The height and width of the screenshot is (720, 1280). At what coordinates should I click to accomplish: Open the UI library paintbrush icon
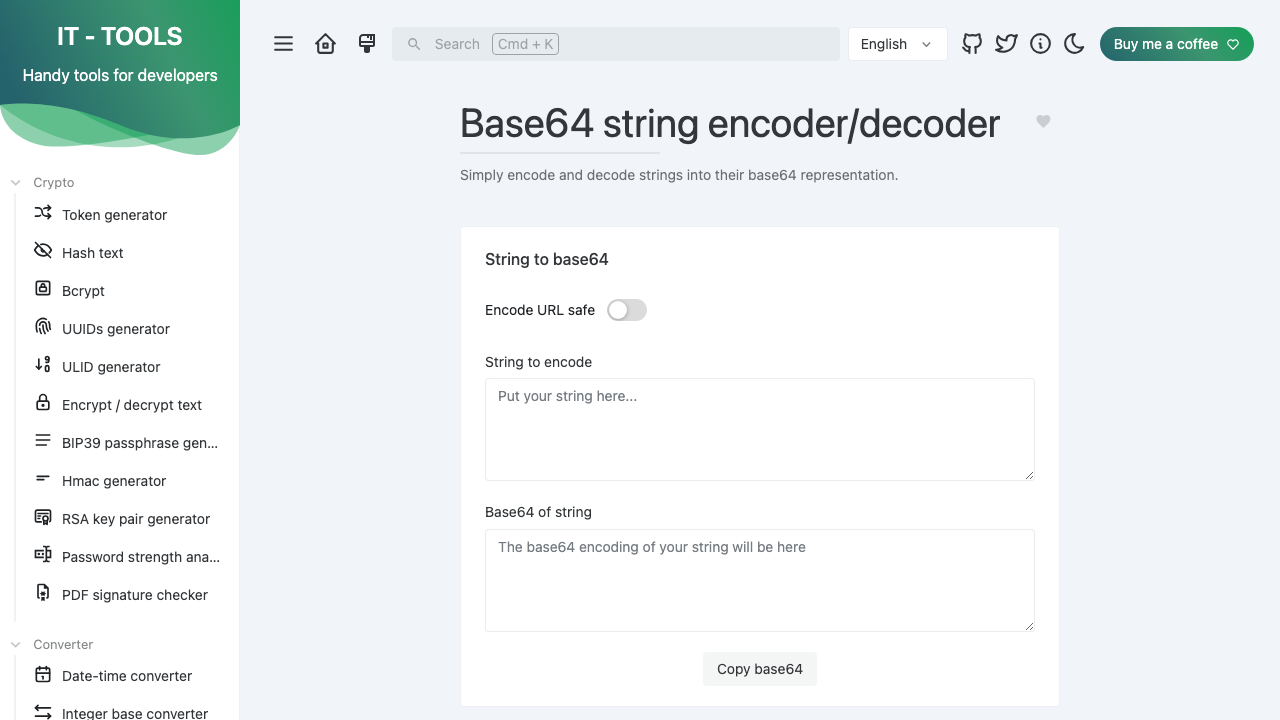tap(367, 44)
